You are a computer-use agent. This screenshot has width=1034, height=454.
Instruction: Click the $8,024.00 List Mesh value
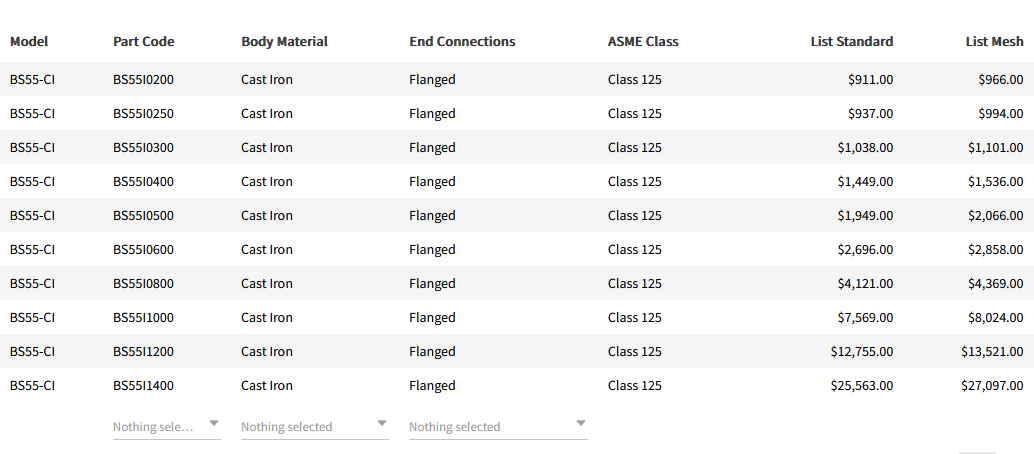pos(995,317)
